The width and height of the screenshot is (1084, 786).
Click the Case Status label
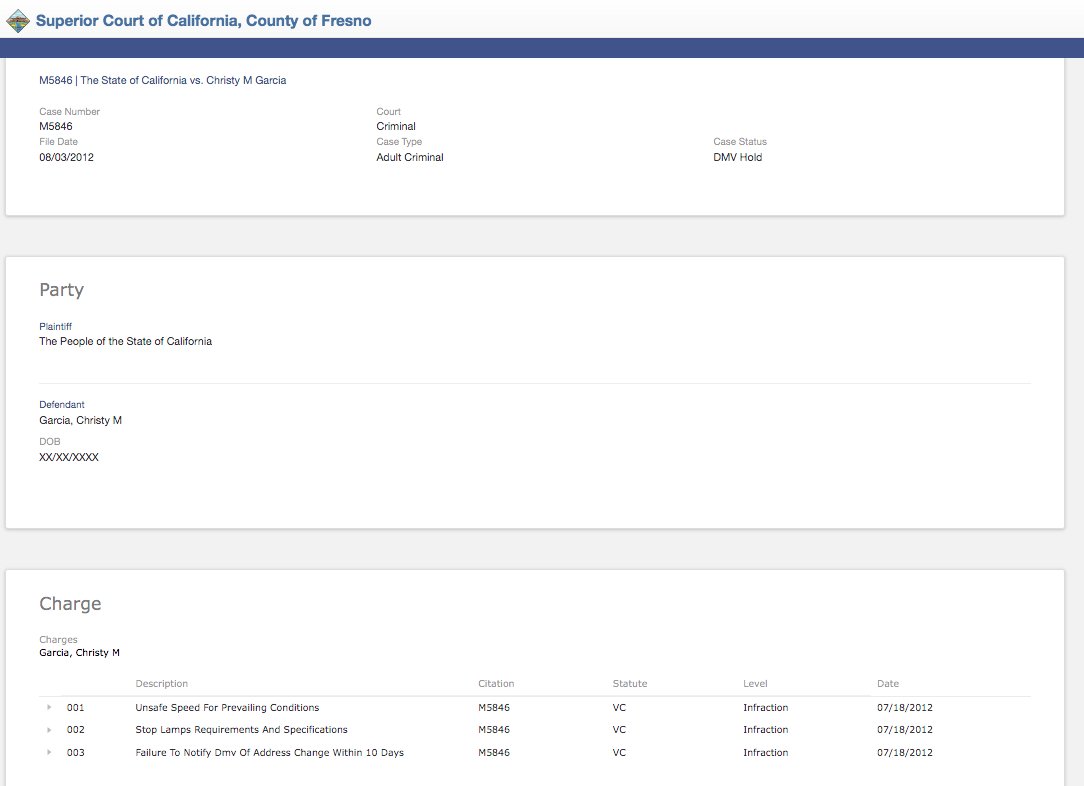point(740,142)
